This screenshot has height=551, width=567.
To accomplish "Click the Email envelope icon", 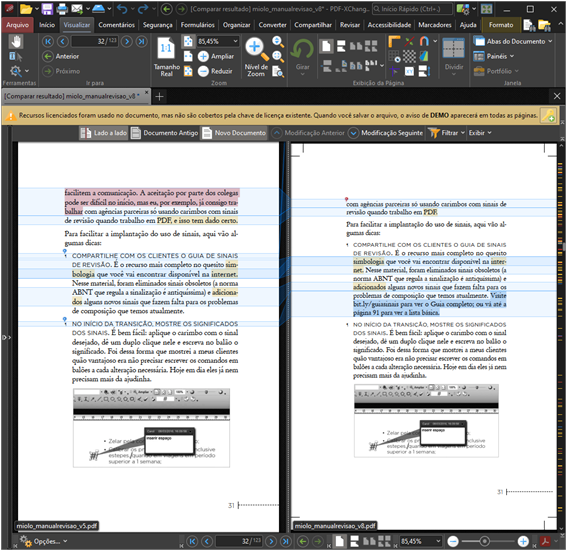I will click(x=77, y=9).
